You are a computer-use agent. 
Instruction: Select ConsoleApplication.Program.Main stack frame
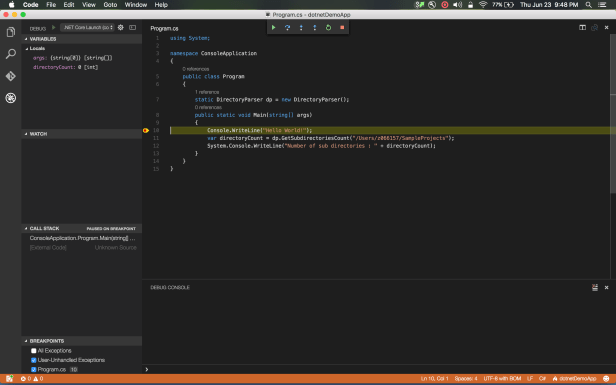(x=82, y=238)
